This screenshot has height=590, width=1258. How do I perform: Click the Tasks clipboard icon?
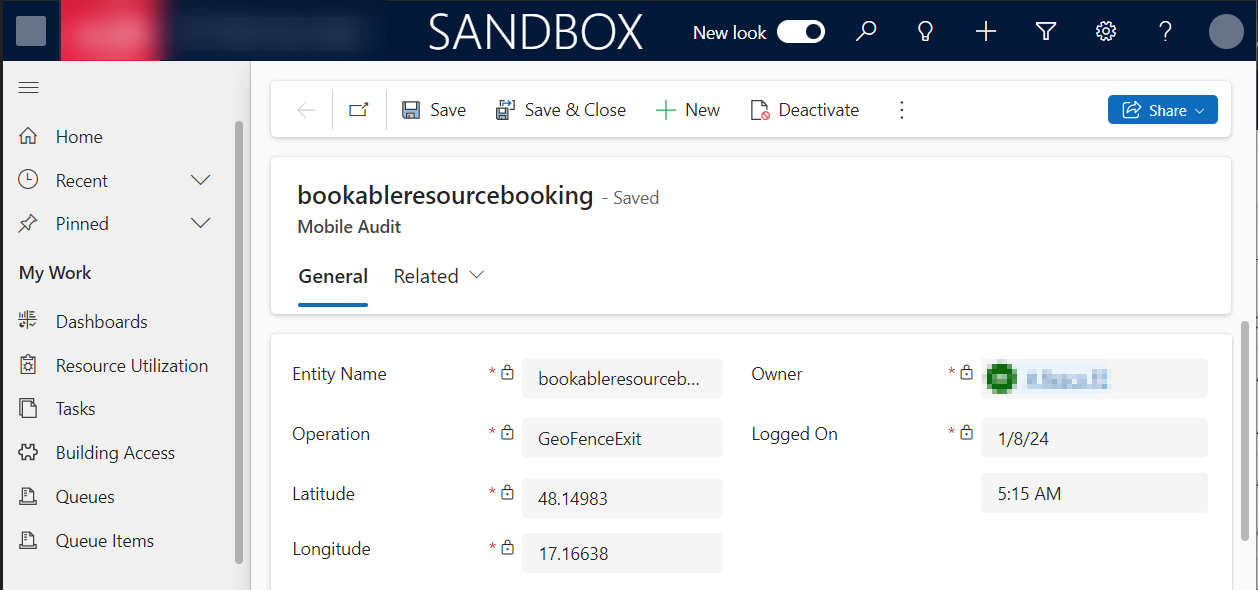[28, 408]
